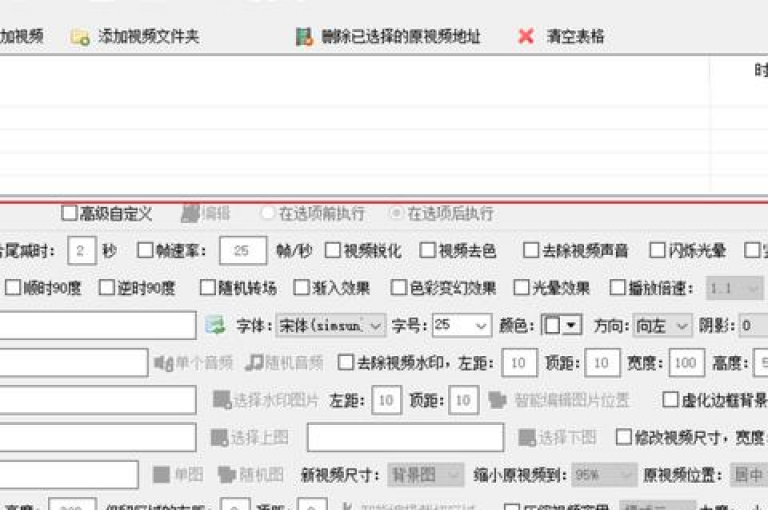Check the 逆时90度 rotation box

[106, 288]
